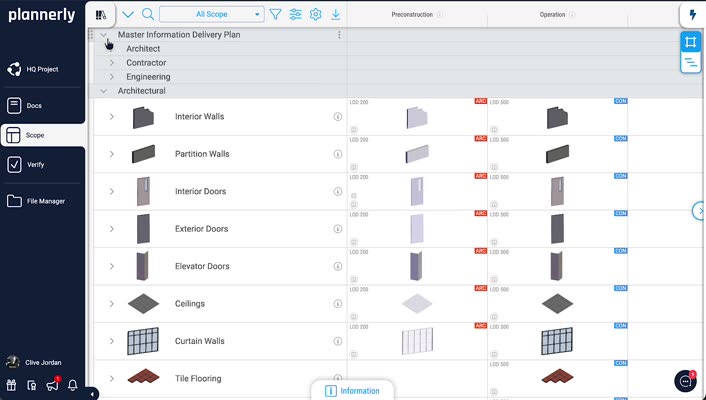The image size is (706, 400).
Task: Click info icon for Curtain Walls
Action: click(338, 341)
